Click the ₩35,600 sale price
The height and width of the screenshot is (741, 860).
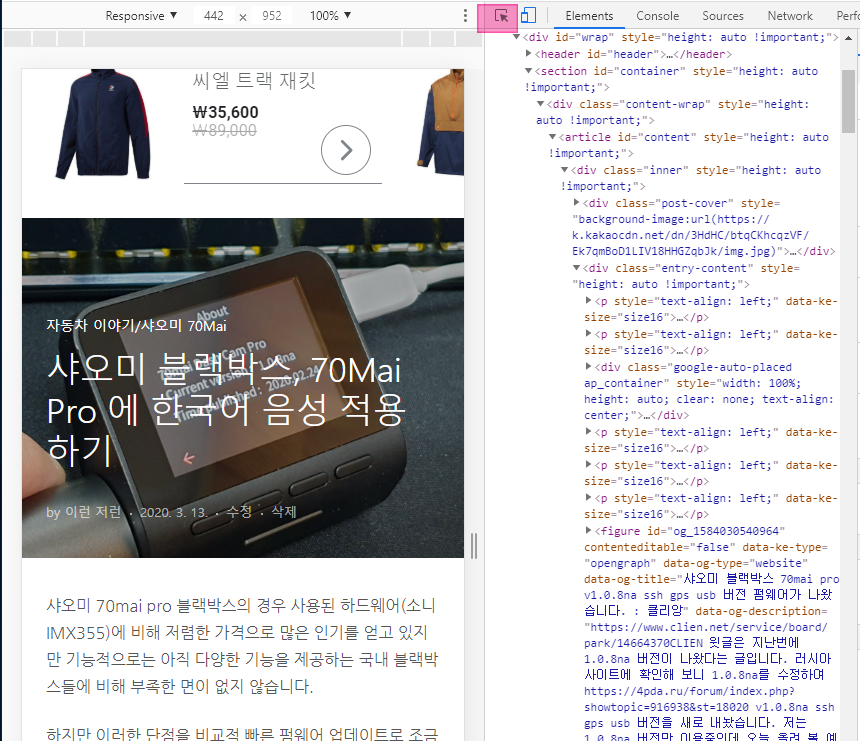tap(225, 112)
